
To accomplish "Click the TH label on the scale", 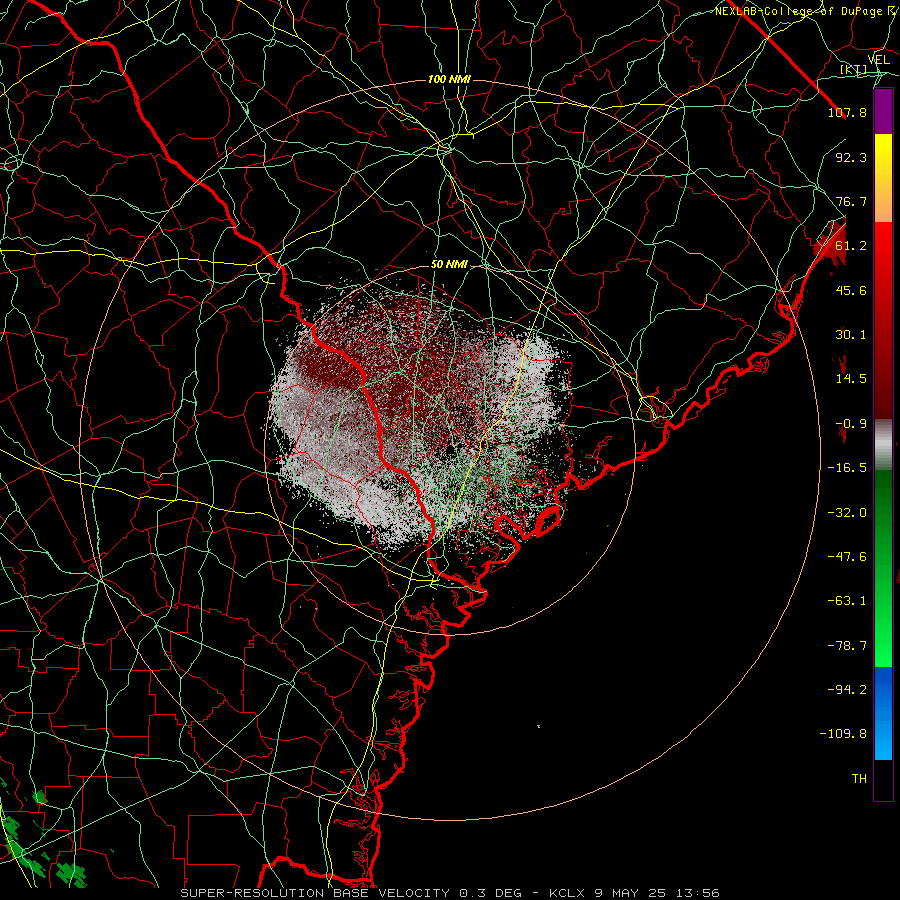I will pos(859,779).
